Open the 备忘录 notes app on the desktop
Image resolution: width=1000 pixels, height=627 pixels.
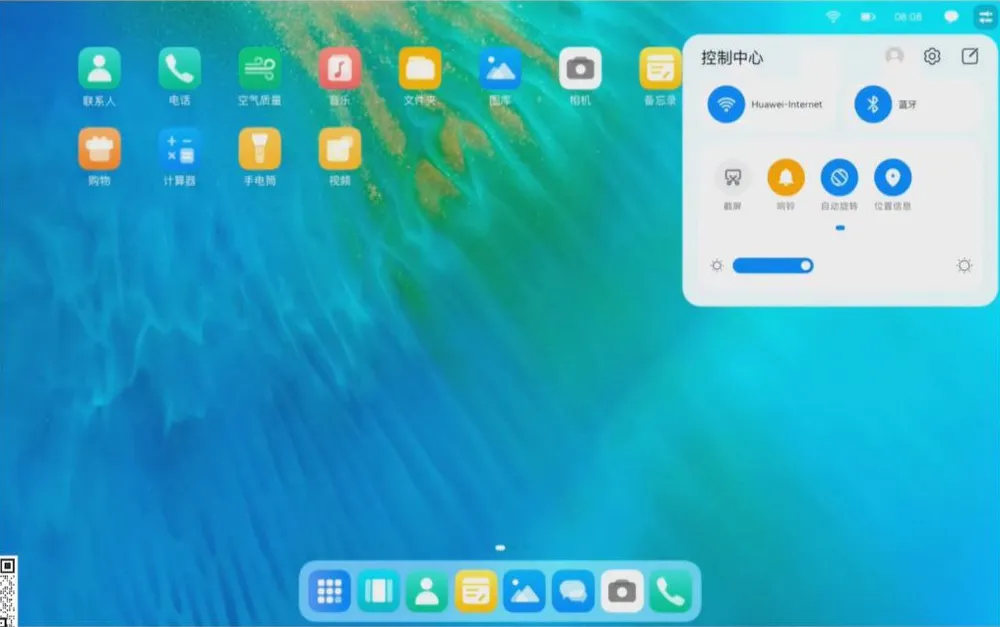point(660,68)
